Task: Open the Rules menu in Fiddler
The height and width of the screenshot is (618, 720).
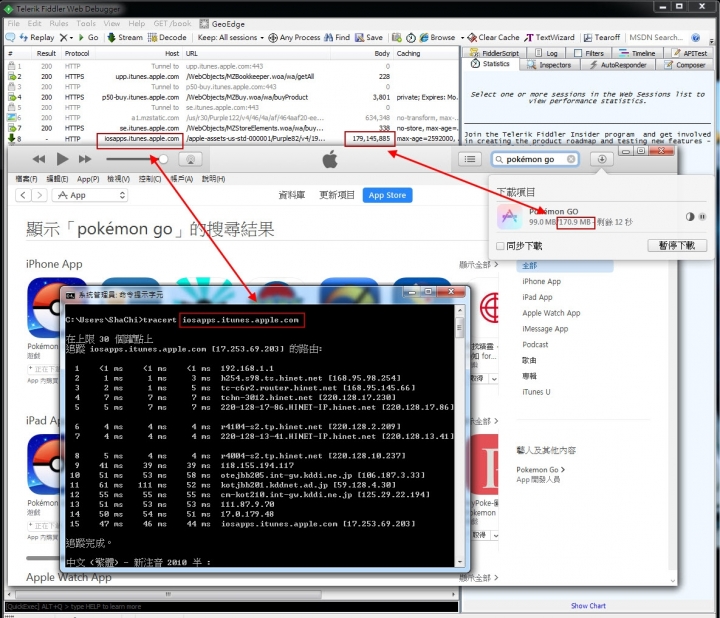Action: coord(59,23)
